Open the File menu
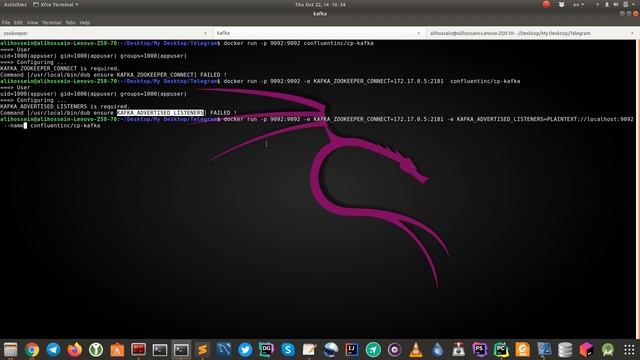The width and height of the screenshot is (640, 360). click(6, 22)
